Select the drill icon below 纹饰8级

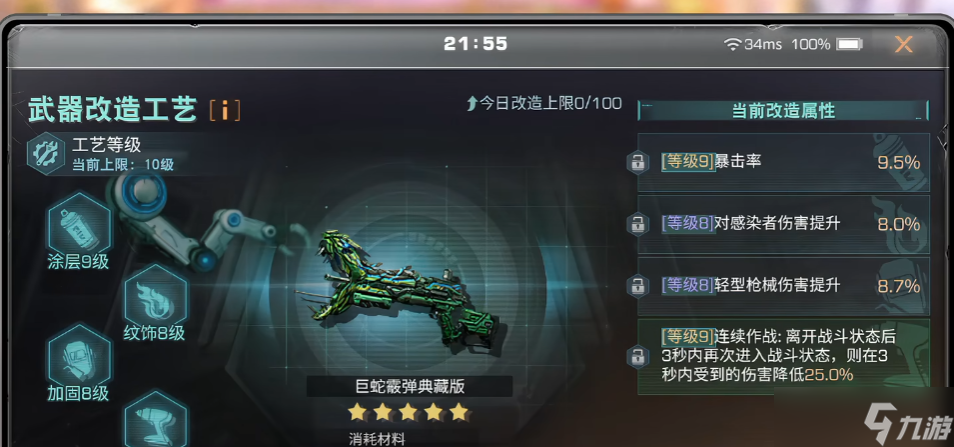pos(156,418)
